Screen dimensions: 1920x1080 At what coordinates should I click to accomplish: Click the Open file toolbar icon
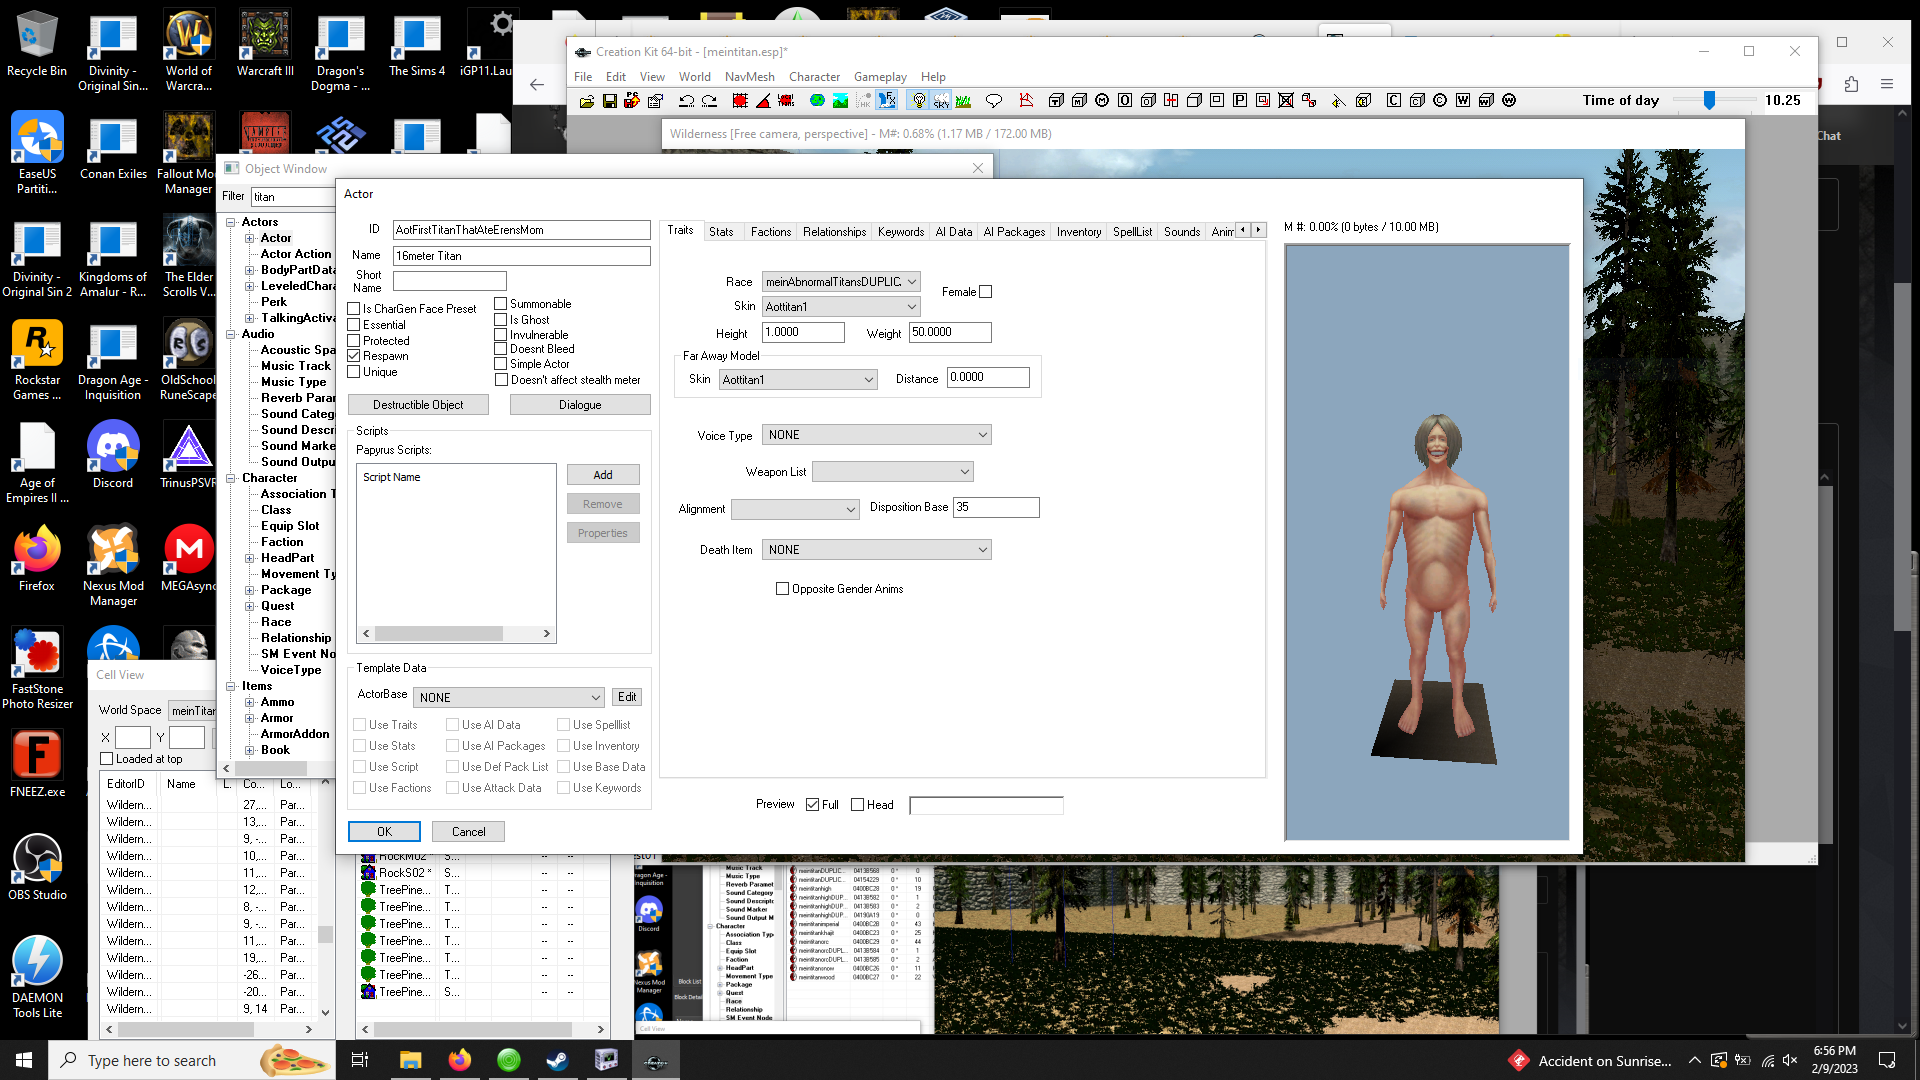tap(587, 100)
